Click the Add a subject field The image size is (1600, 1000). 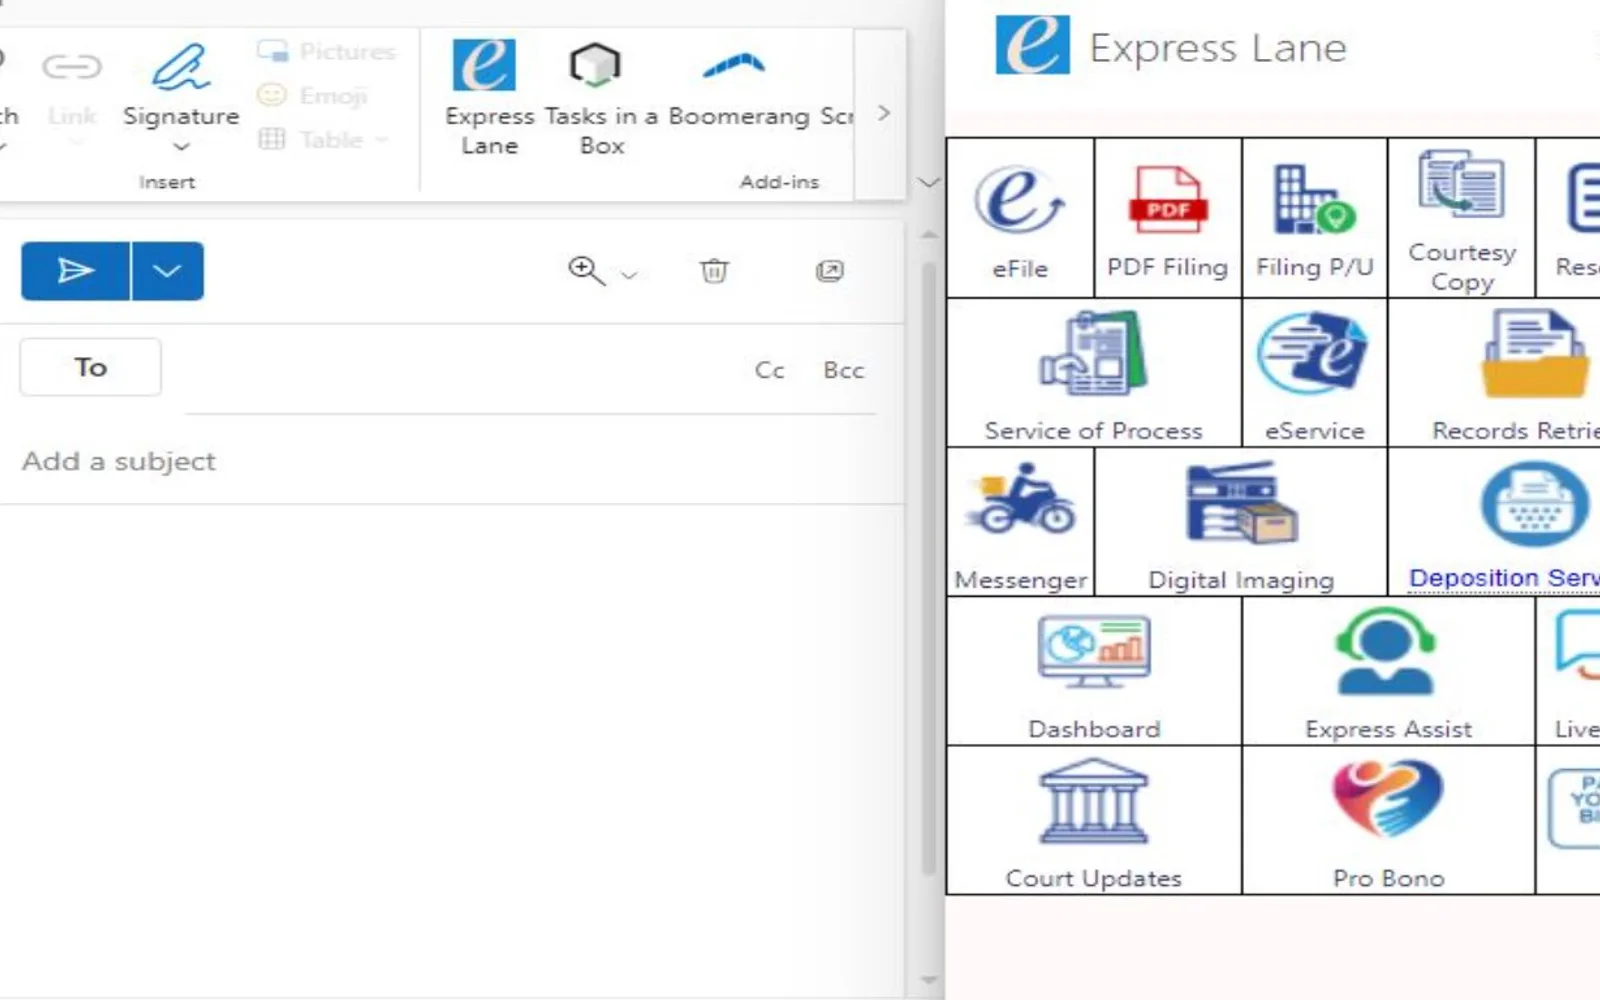(x=450, y=461)
